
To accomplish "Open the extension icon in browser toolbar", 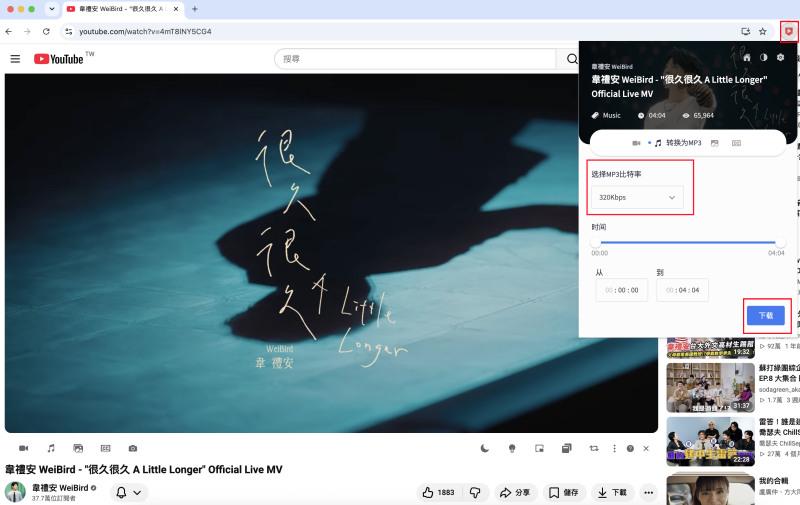I will click(x=789, y=32).
